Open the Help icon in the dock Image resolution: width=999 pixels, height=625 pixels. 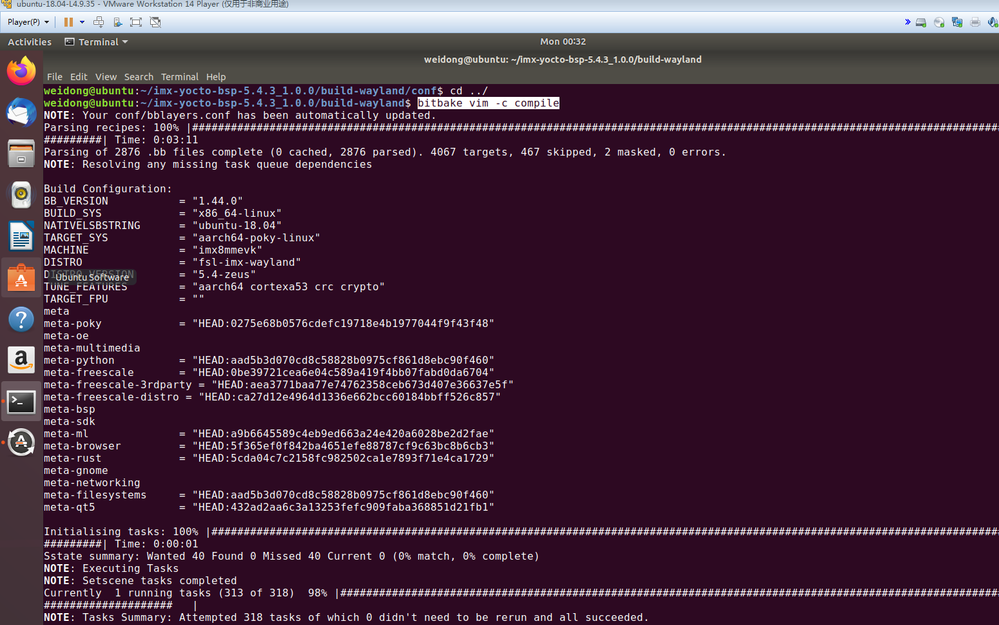pyautogui.click(x=21, y=319)
